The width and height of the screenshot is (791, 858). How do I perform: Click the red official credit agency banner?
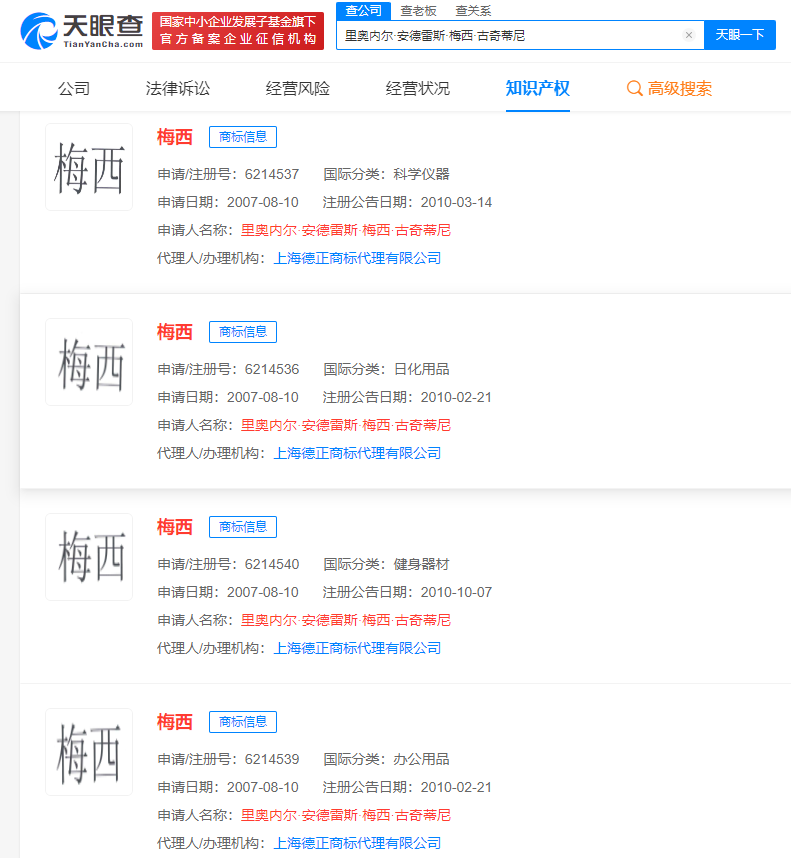238,31
